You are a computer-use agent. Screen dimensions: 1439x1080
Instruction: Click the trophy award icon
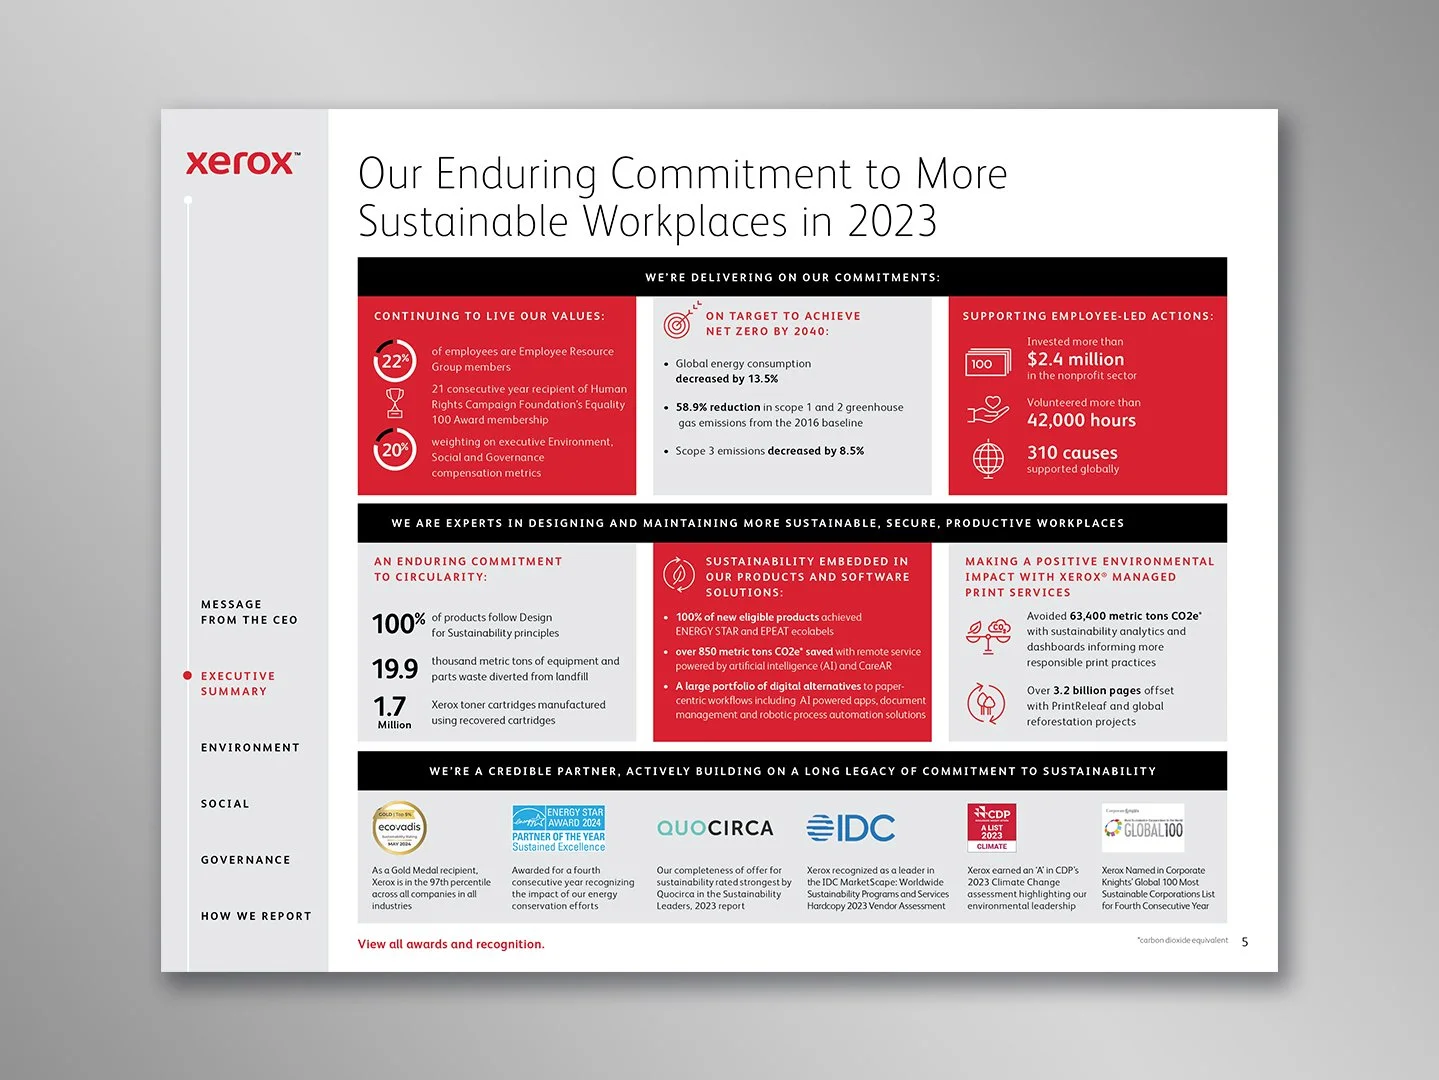click(x=395, y=403)
